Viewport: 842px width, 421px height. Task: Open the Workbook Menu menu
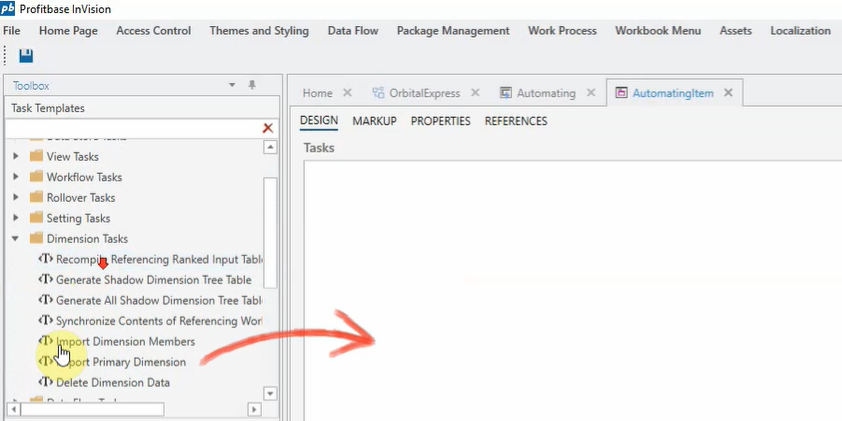(658, 31)
